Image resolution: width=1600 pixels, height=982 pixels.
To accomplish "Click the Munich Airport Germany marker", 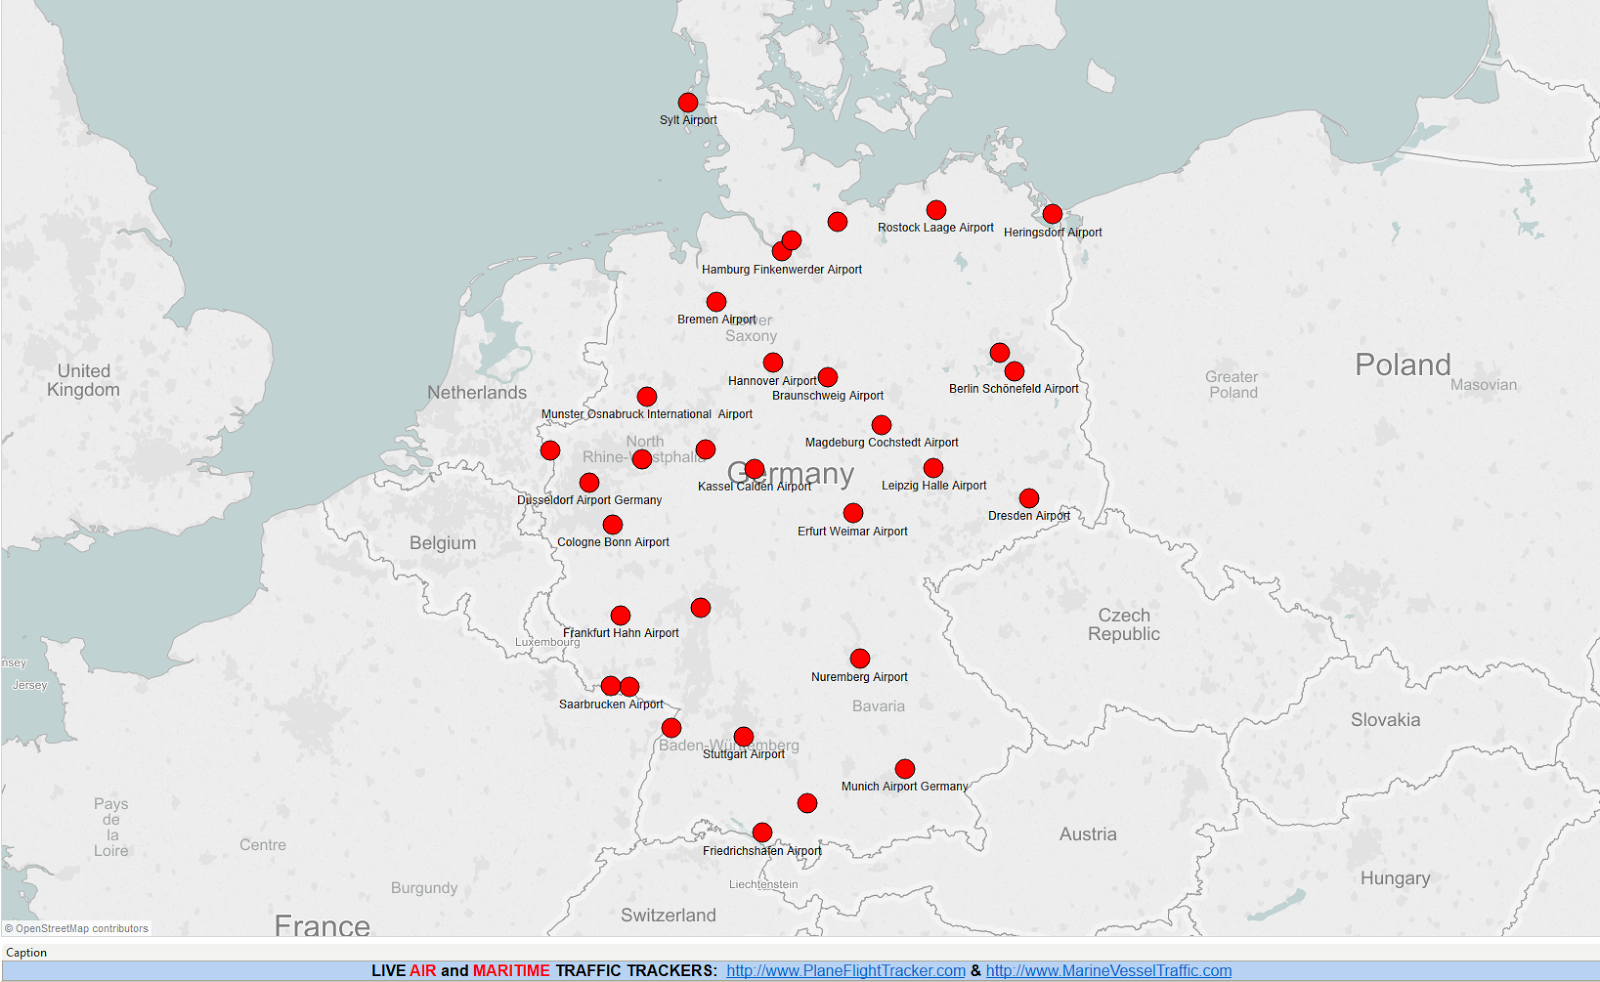I will click(905, 769).
